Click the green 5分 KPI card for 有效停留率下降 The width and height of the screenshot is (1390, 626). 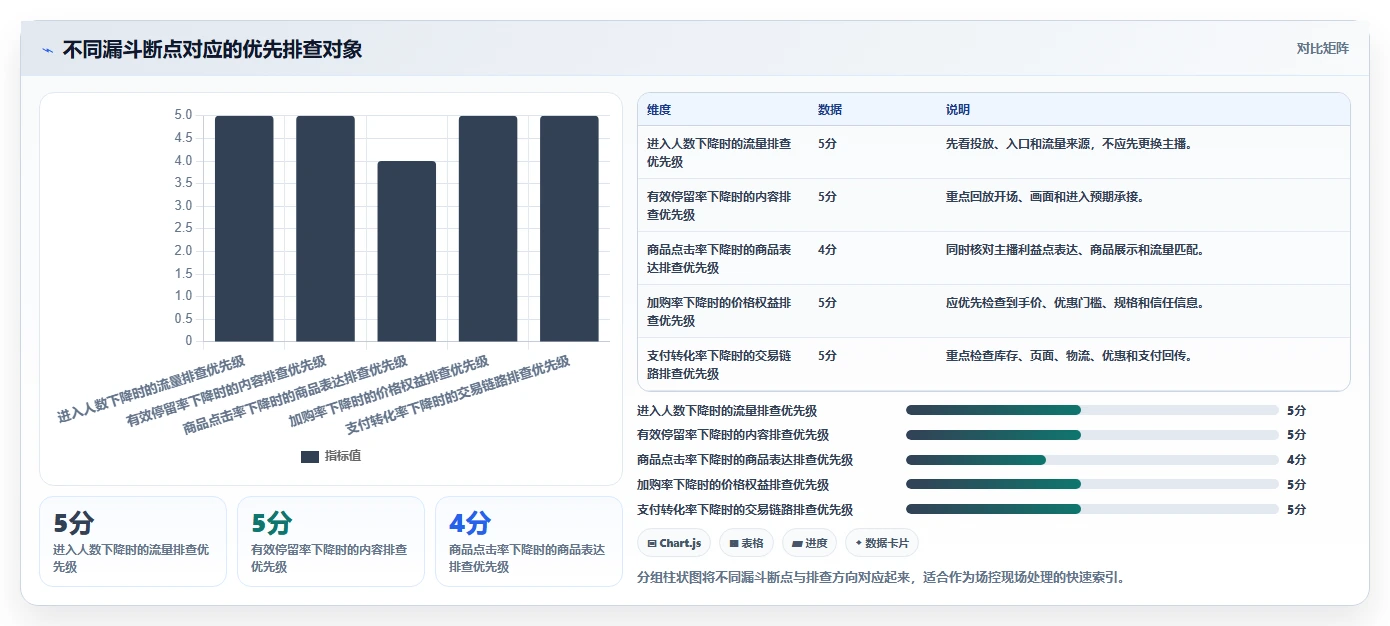point(331,541)
